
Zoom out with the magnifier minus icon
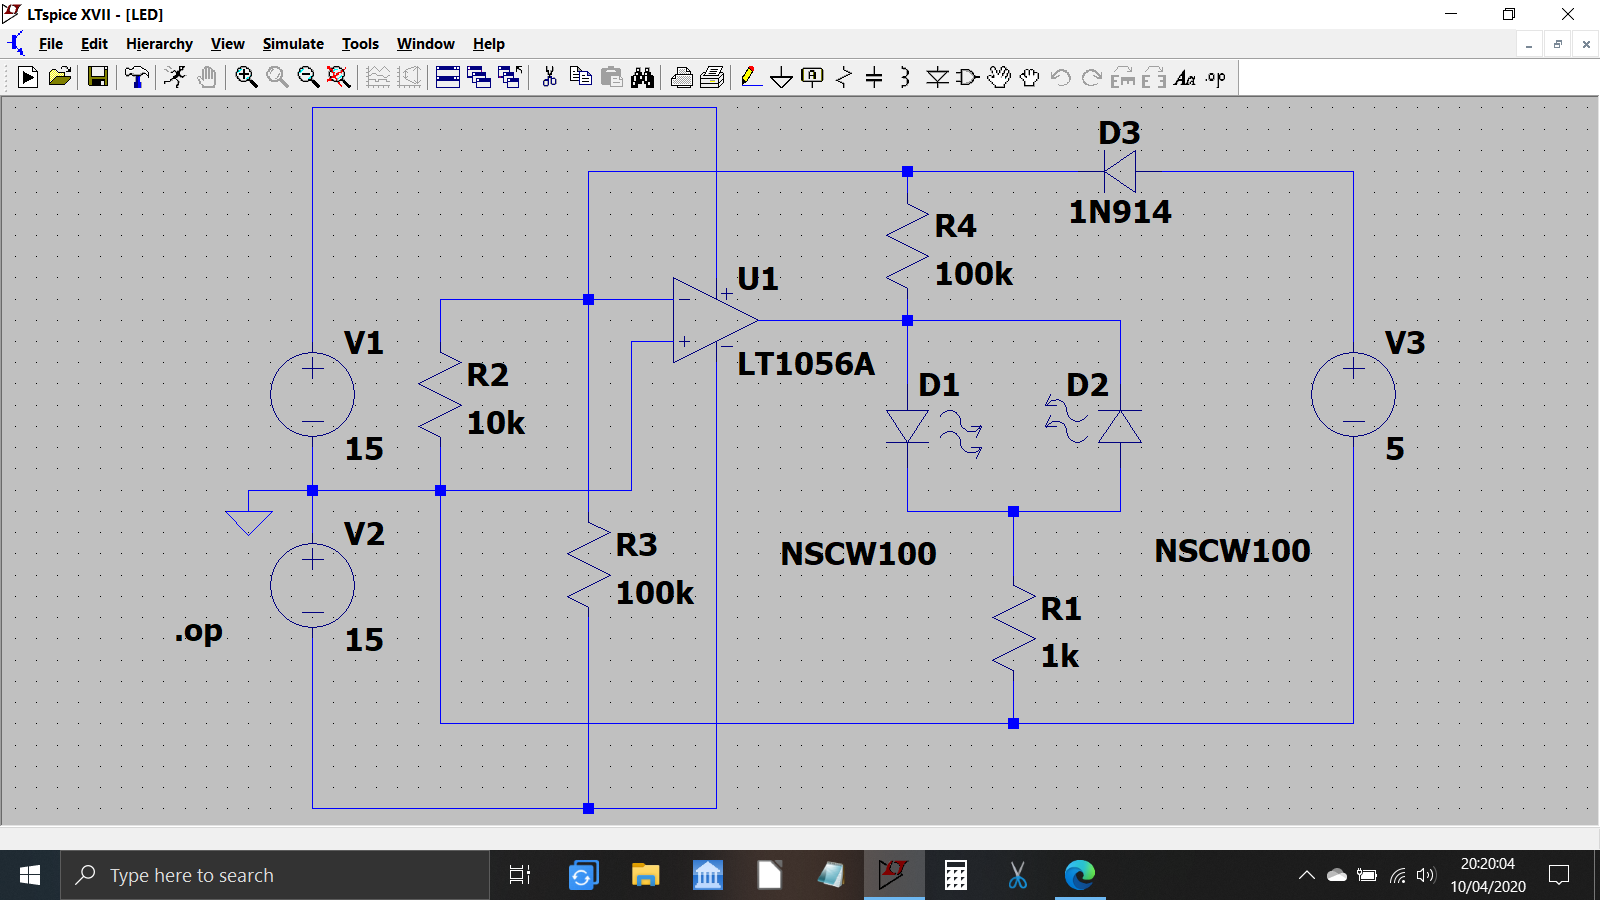point(308,77)
